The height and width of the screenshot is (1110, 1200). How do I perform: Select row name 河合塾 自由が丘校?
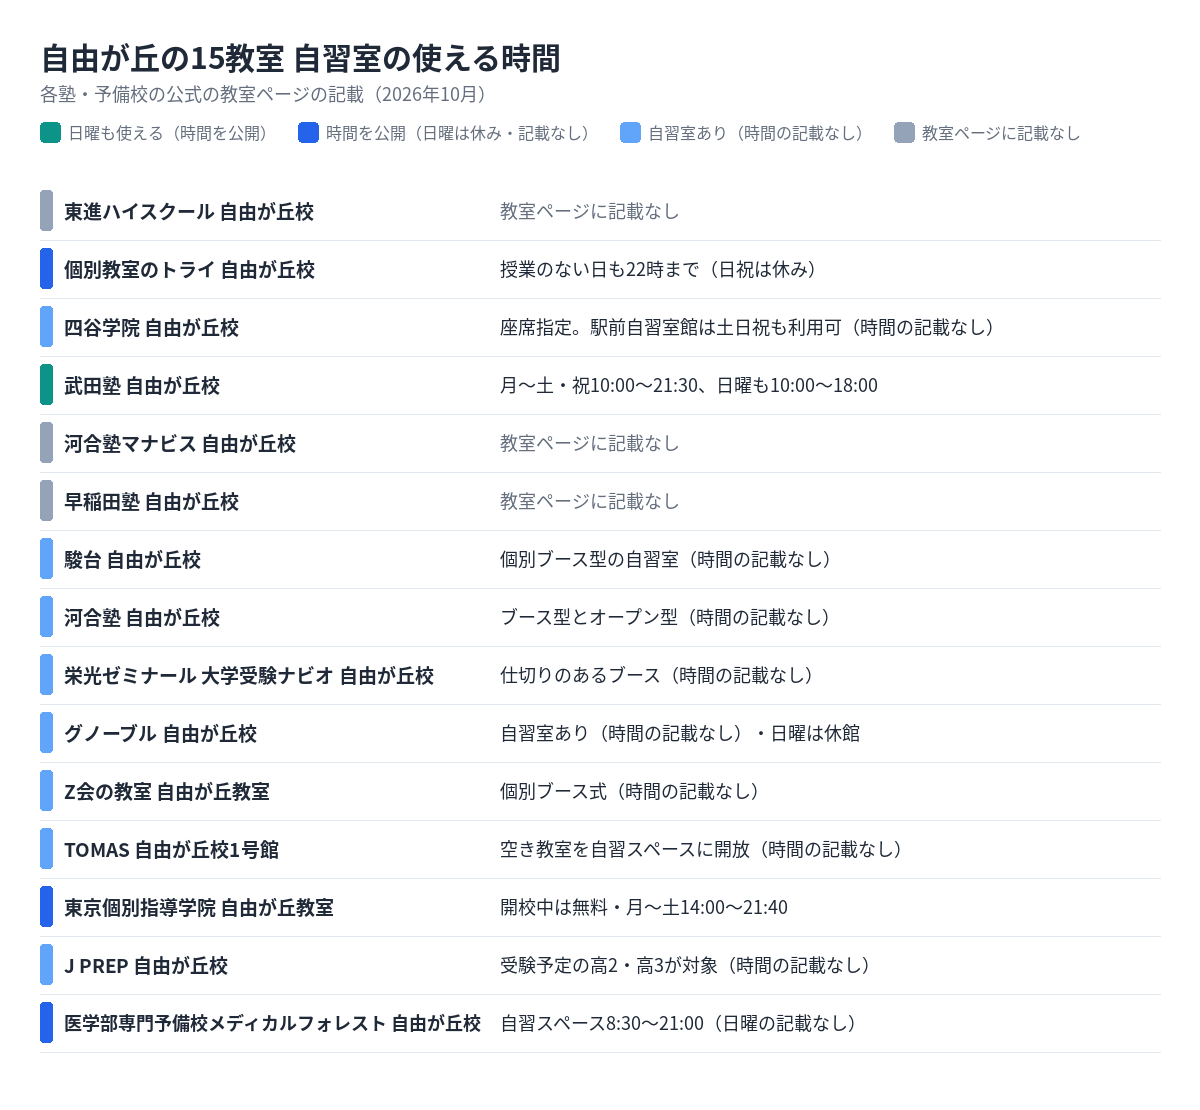[142, 617]
